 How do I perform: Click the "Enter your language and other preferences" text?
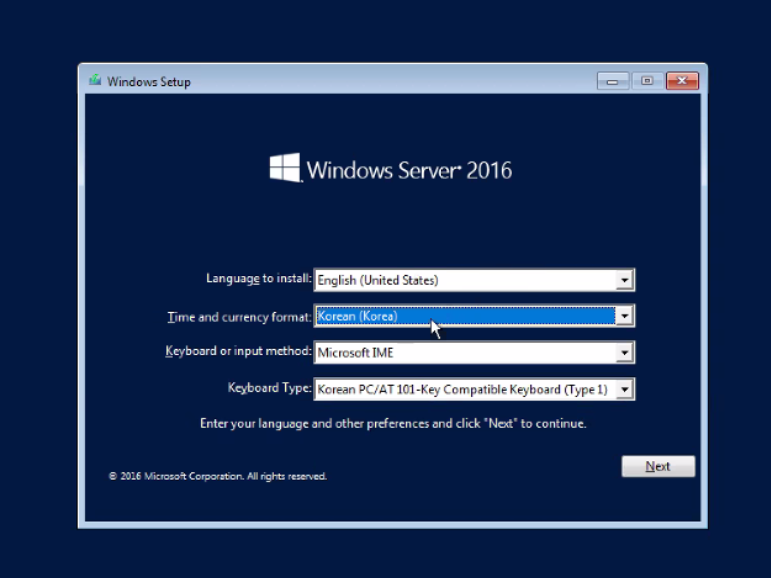[393, 424]
